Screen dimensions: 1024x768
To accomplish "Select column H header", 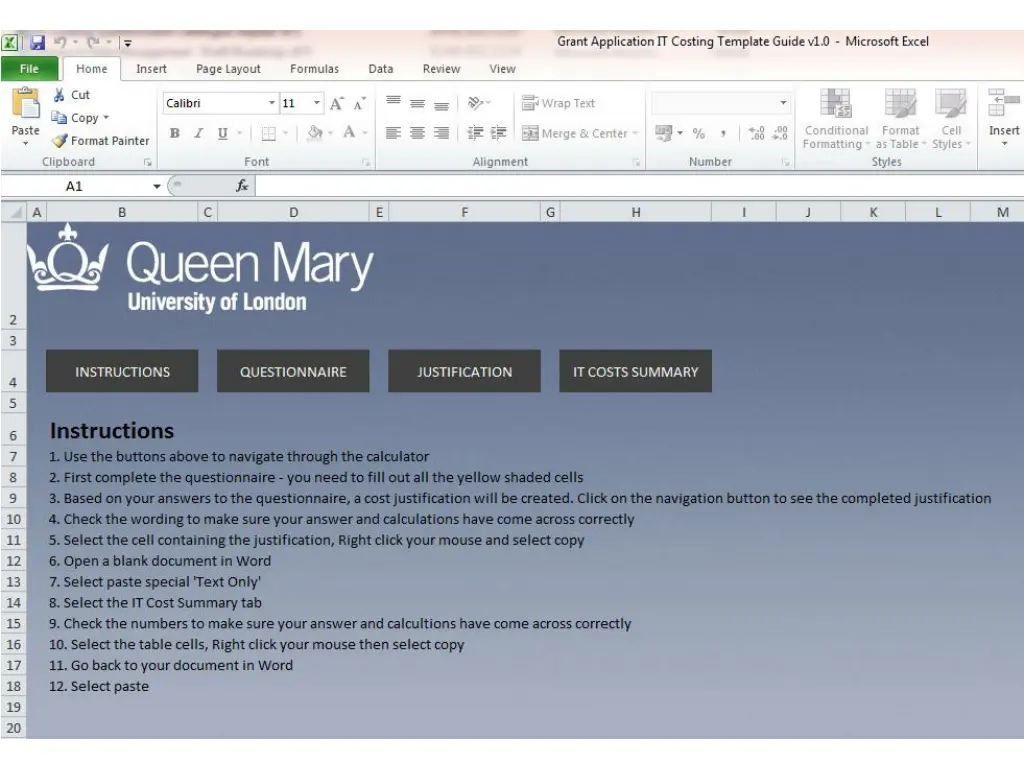I will coord(635,212).
